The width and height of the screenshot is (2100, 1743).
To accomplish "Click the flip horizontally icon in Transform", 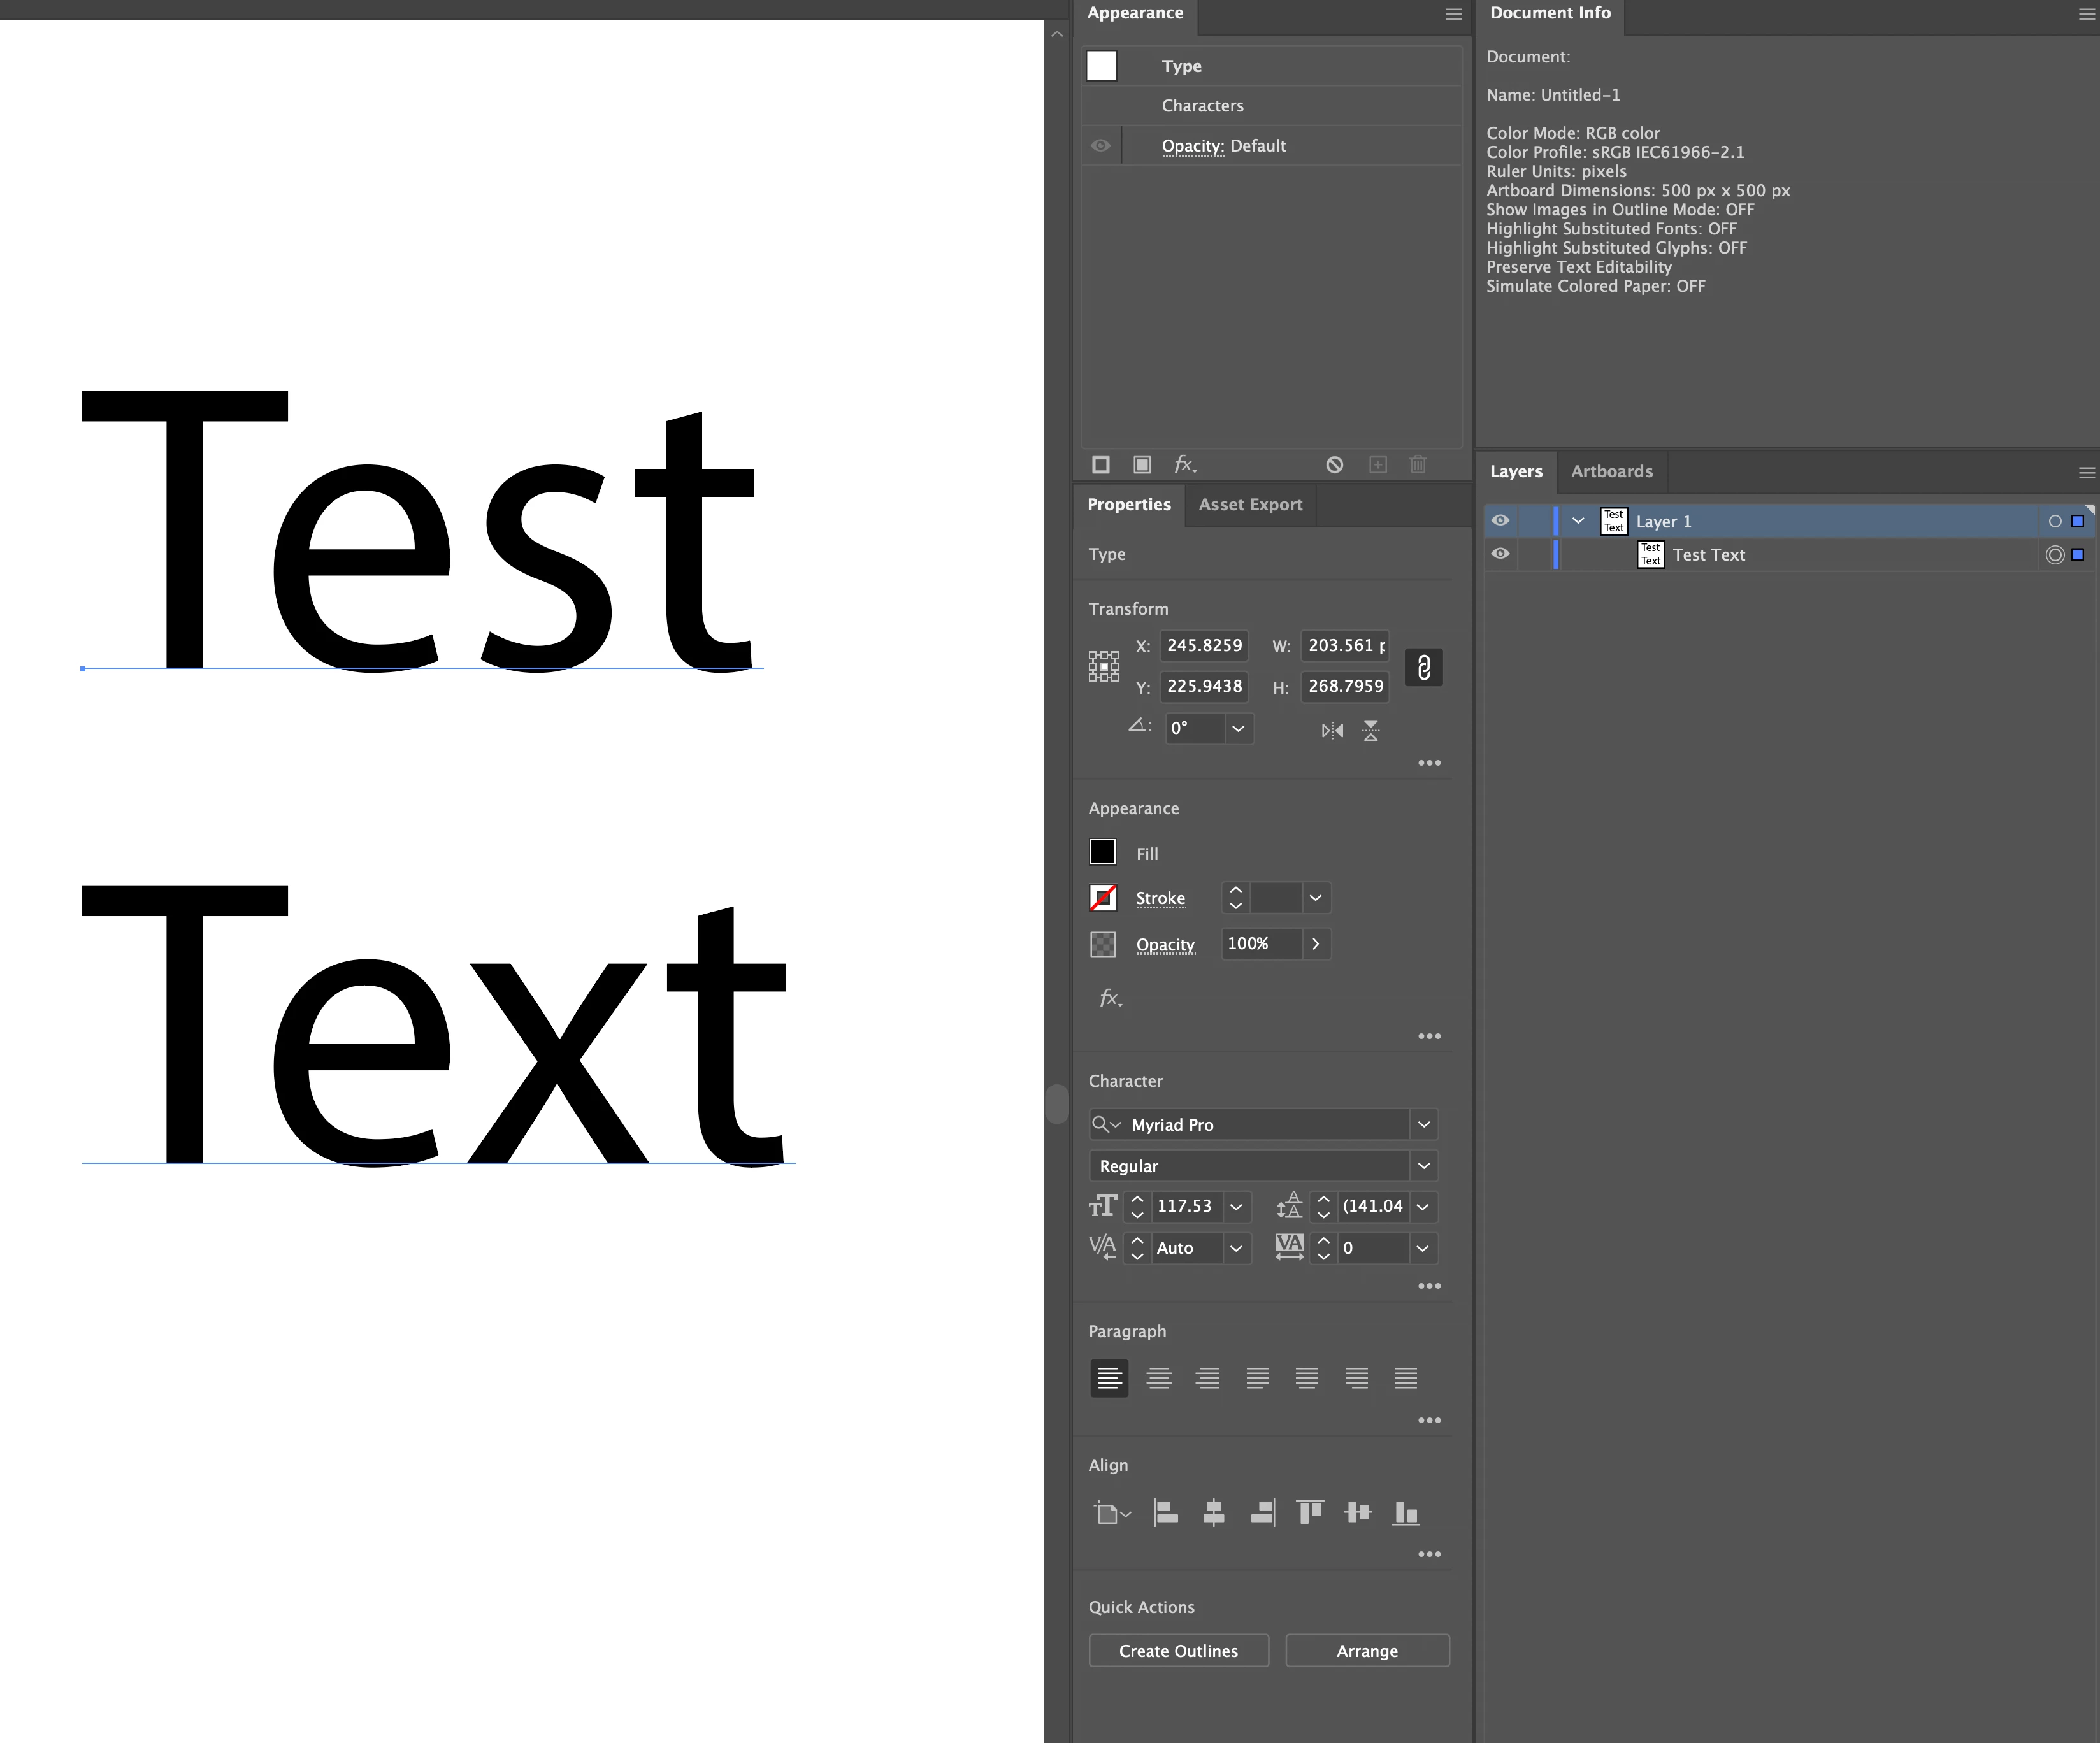I will 1332,730.
